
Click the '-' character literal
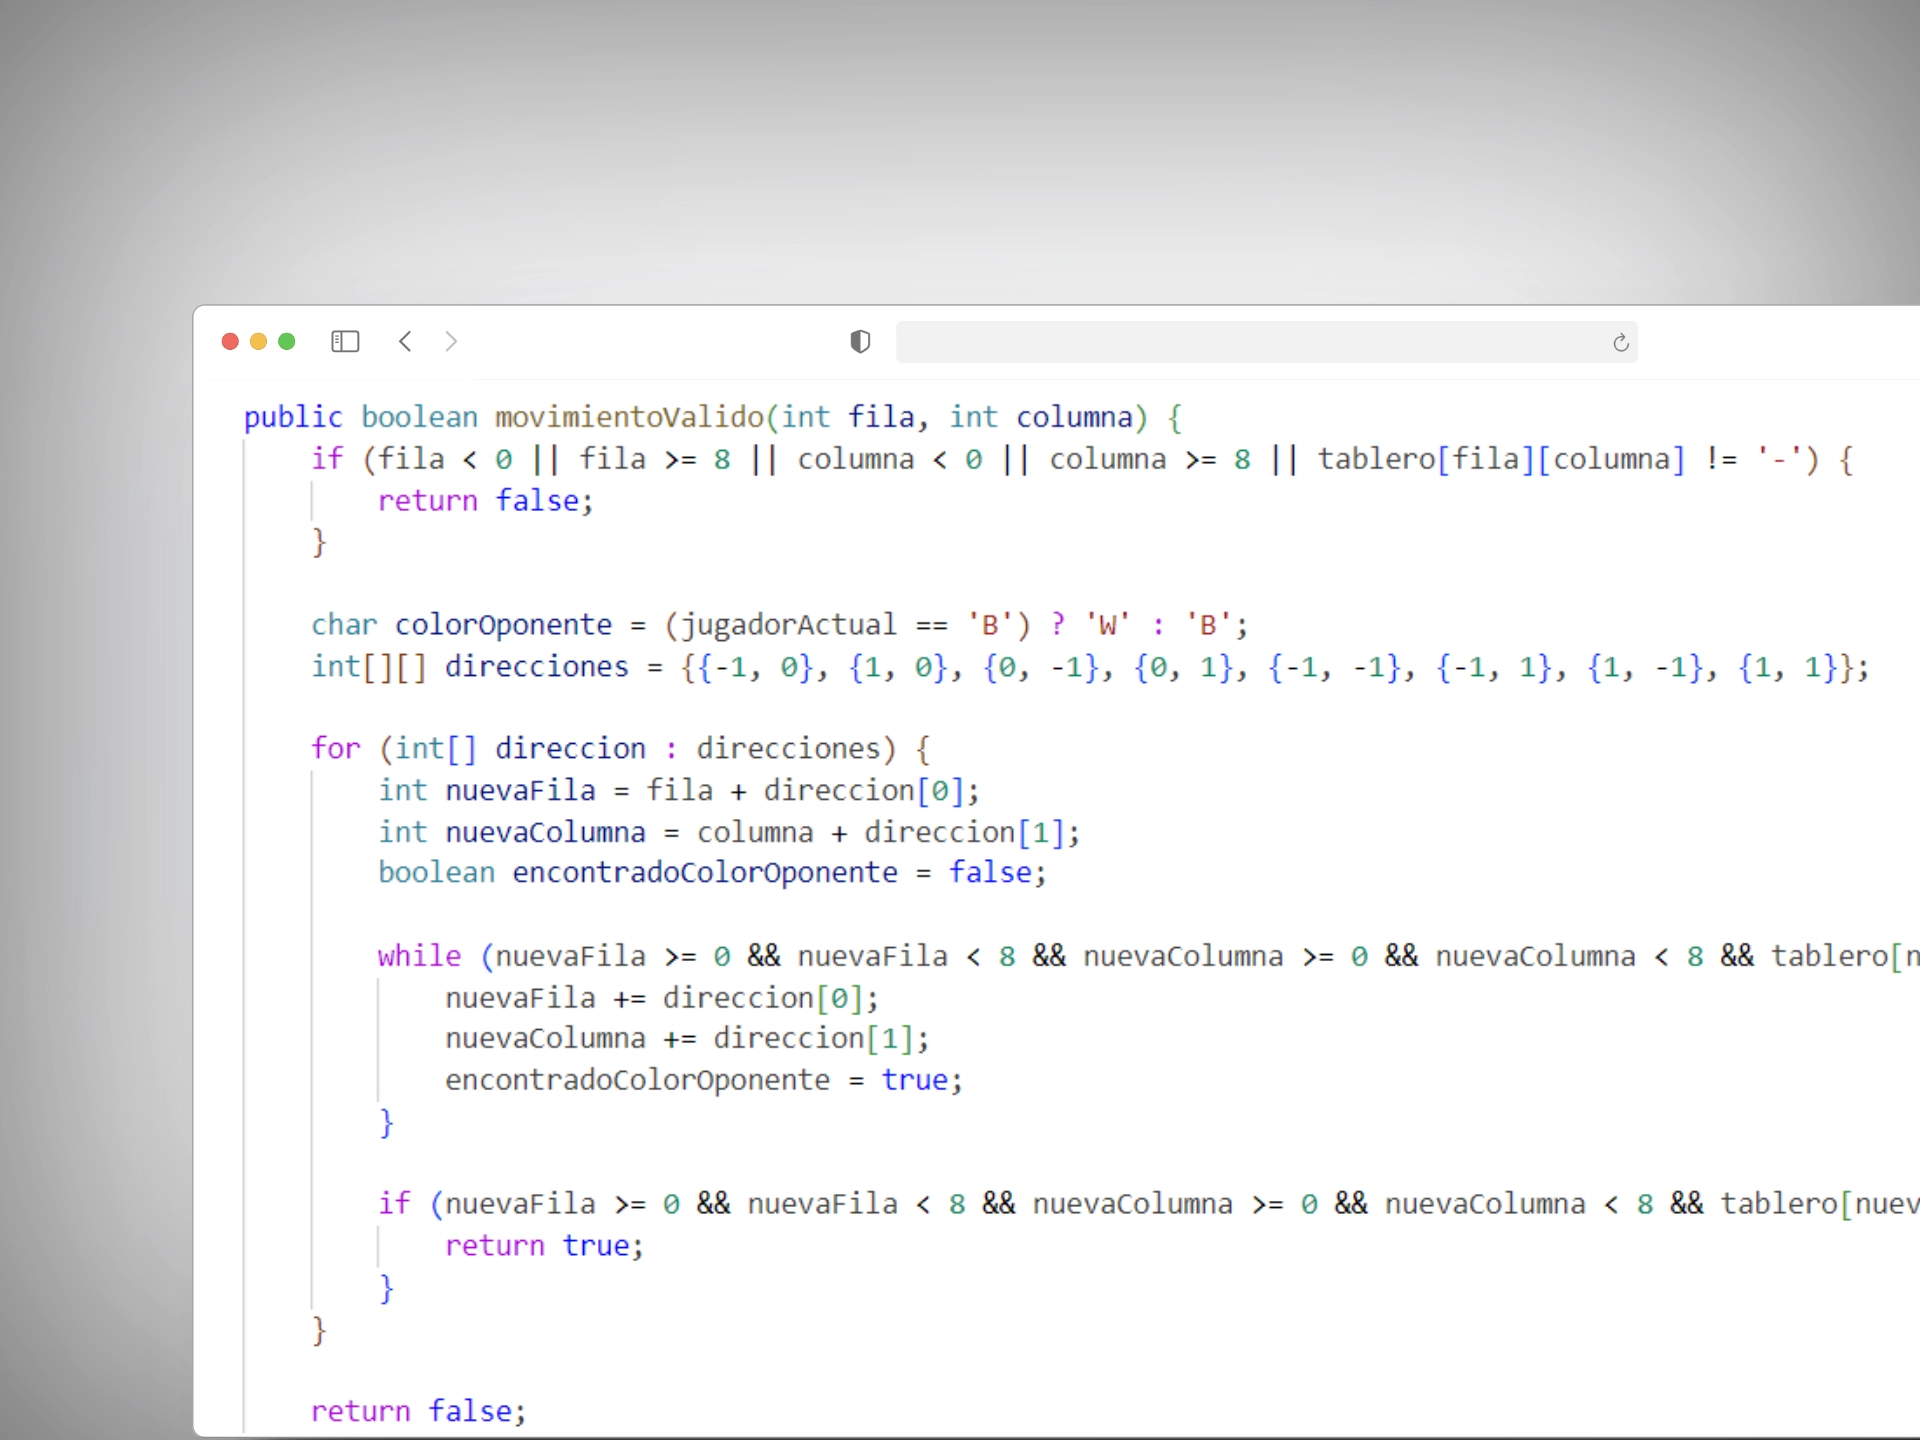click(1780, 459)
